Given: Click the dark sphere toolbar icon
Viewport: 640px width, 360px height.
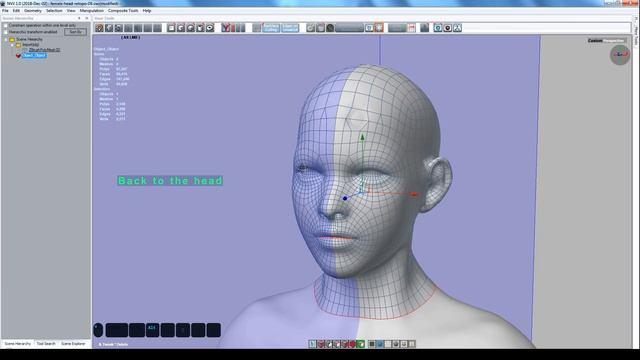Looking at the screenshot, I should (x=330, y=28).
